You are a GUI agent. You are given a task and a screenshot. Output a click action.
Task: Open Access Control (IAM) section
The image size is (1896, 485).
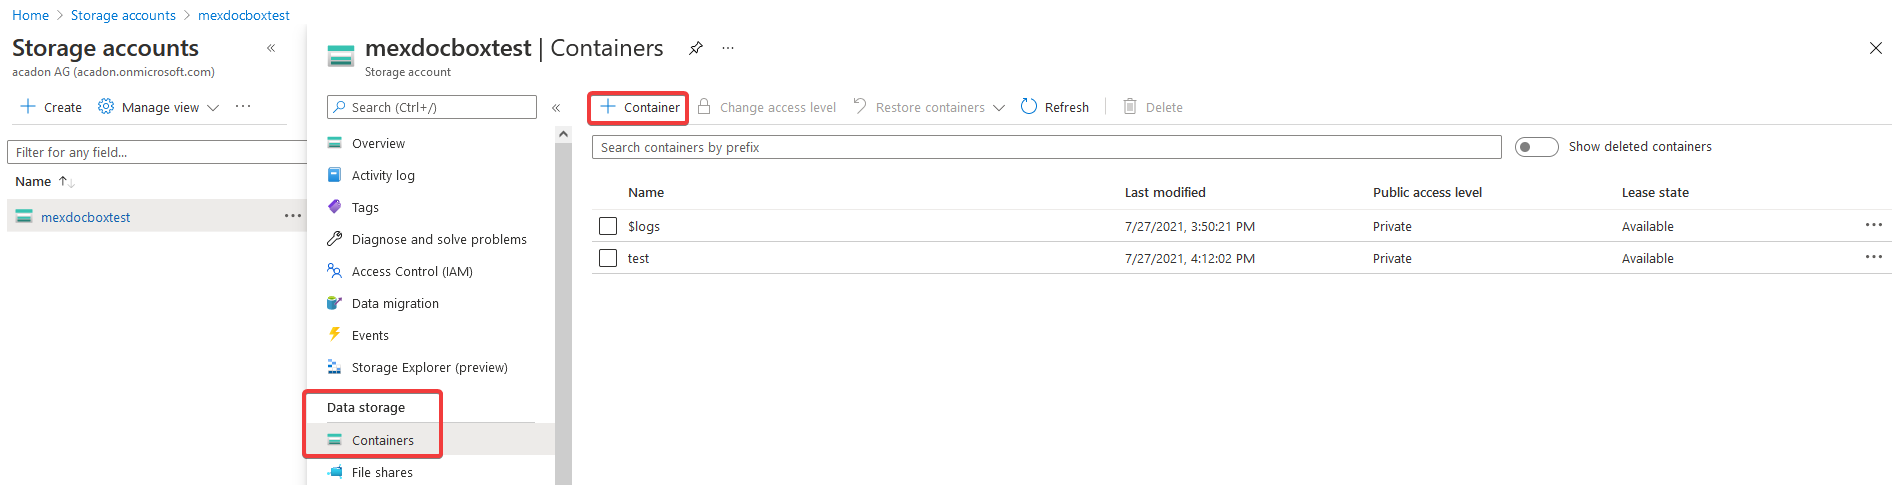point(411,271)
